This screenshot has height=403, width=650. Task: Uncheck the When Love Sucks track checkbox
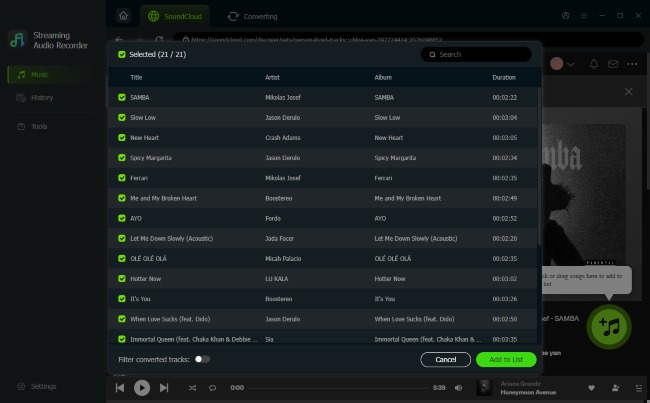[x=121, y=319]
